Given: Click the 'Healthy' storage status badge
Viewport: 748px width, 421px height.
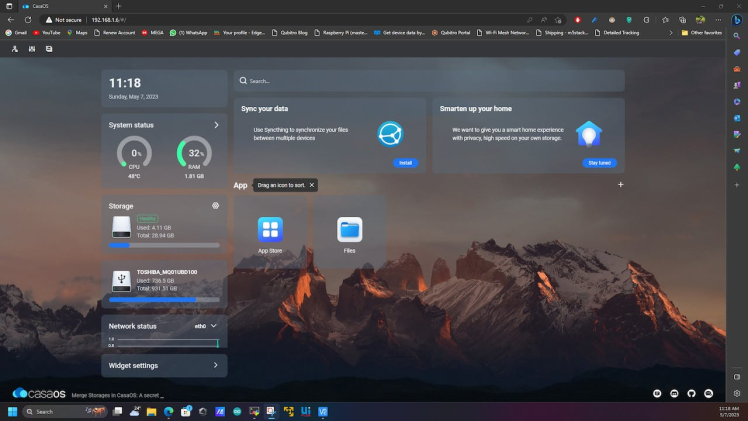Looking at the screenshot, I should click(x=147, y=218).
